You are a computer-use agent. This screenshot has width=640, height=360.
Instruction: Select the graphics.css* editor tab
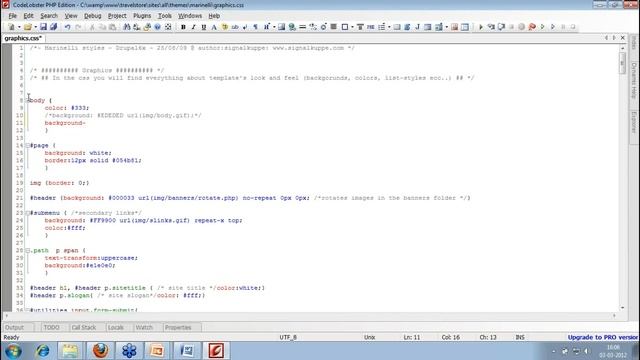pyautogui.click(x=23, y=38)
